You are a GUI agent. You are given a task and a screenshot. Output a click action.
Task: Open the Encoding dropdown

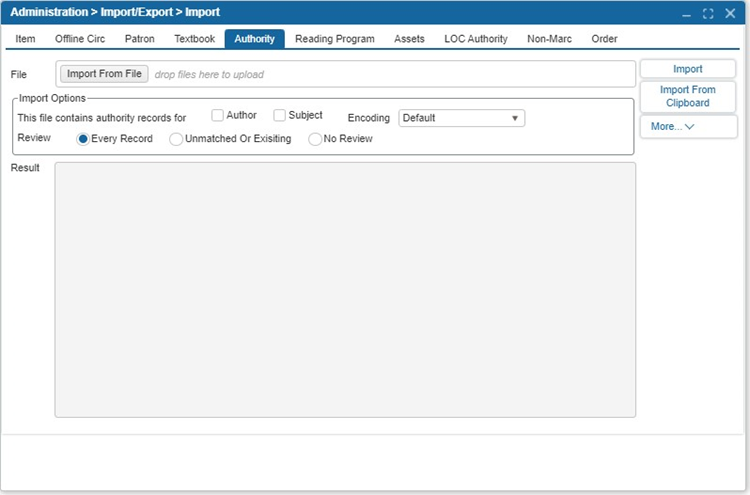(461, 118)
